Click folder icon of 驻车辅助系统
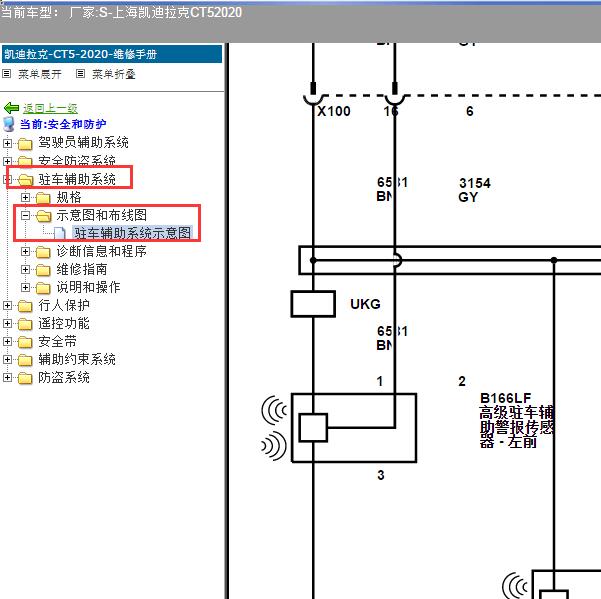Screen dimensions: 601x599 [x=25, y=180]
